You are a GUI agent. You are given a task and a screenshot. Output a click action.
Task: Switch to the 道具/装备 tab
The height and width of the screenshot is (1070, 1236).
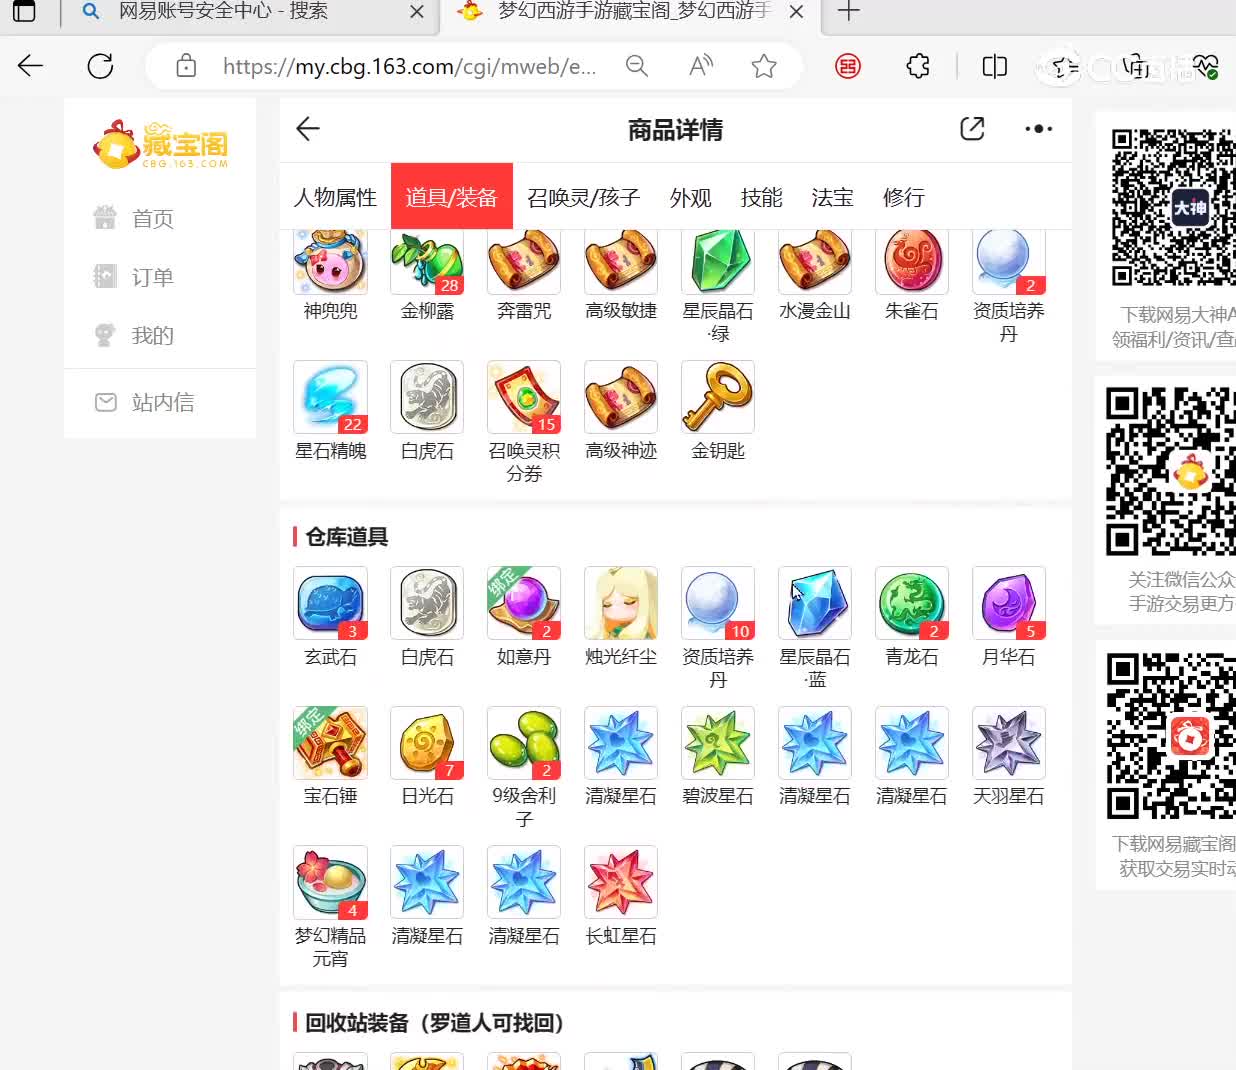tap(451, 197)
